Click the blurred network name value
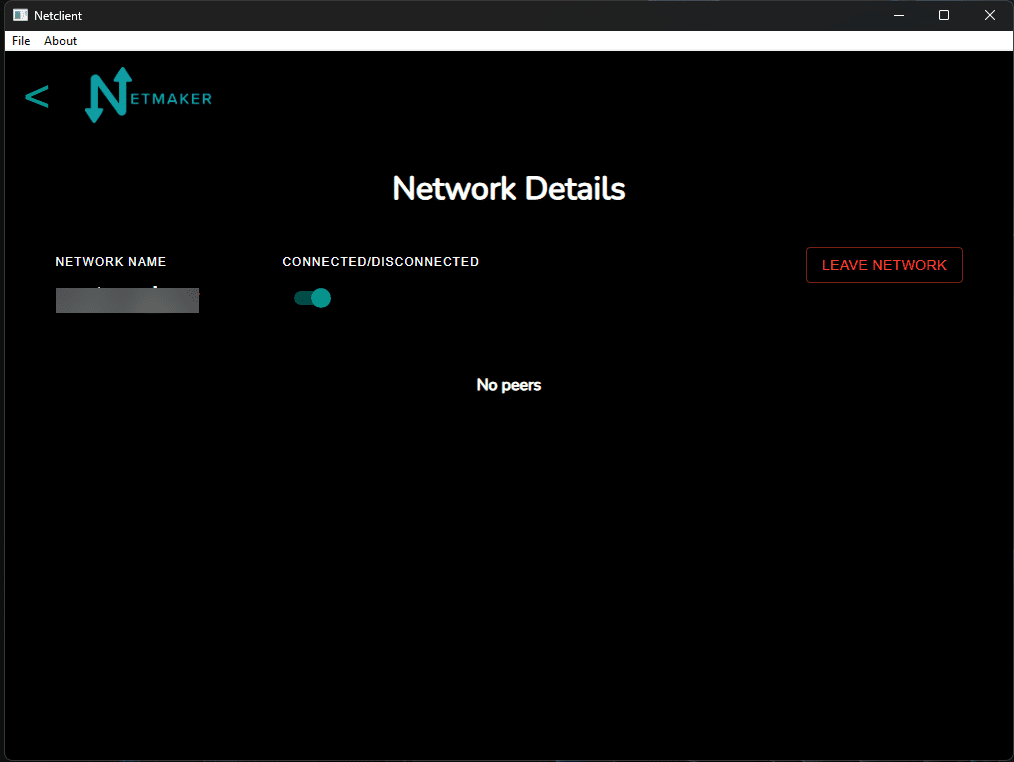This screenshot has width=1014, height=762. 127,299
